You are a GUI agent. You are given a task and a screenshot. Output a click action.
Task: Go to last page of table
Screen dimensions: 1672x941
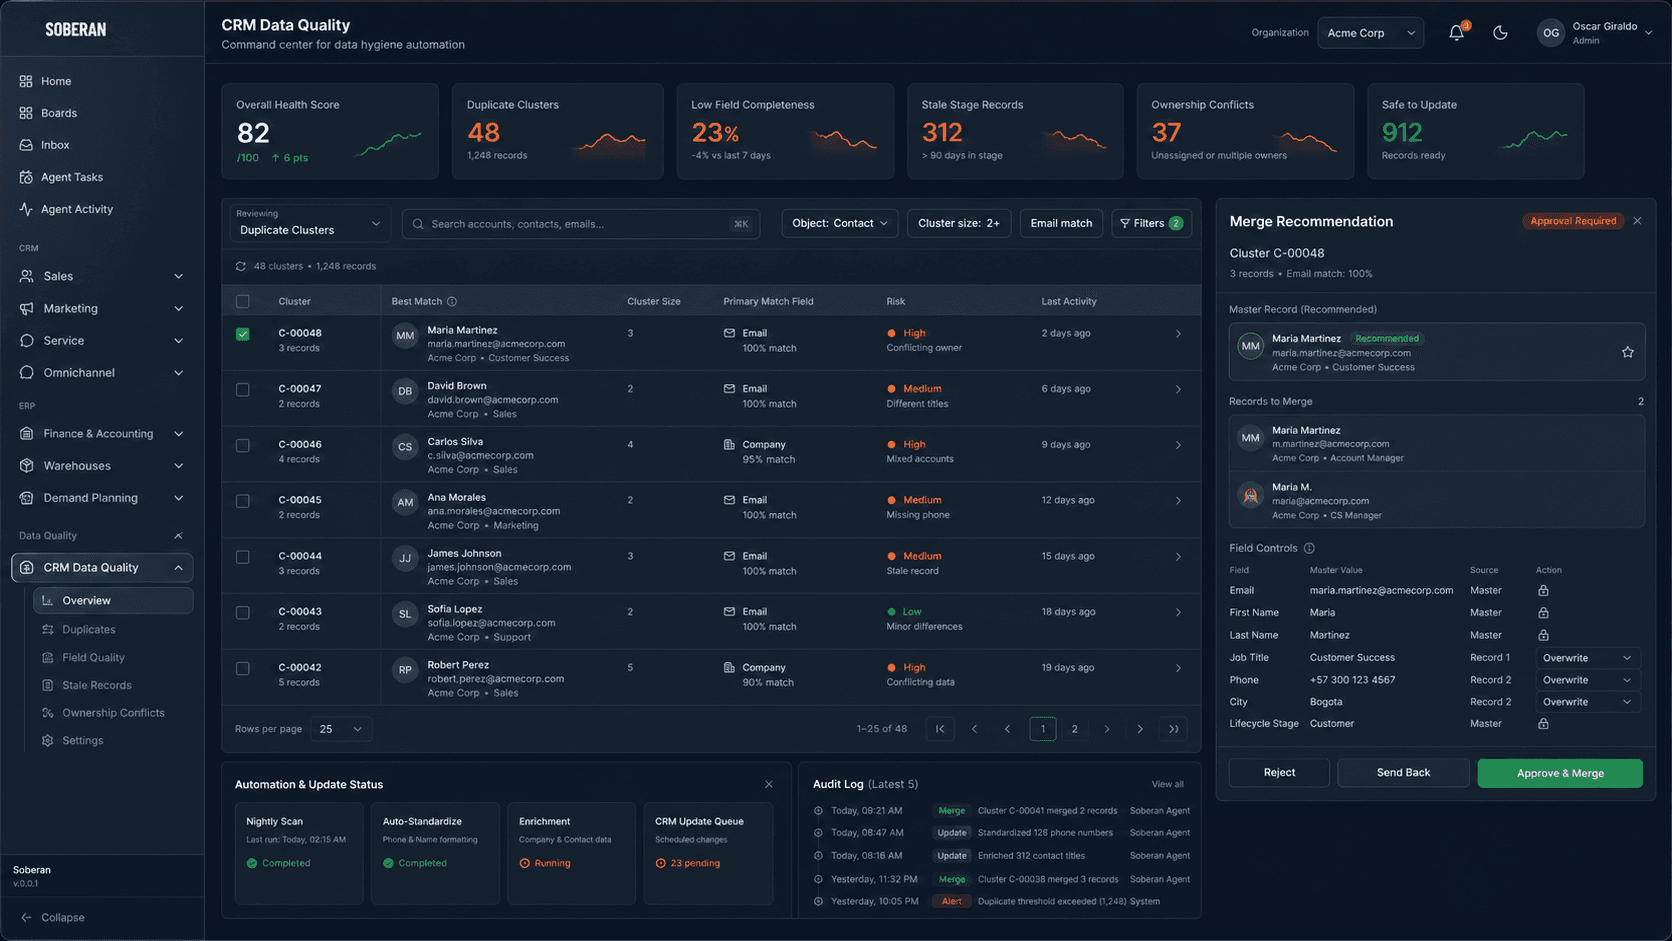1173,729
